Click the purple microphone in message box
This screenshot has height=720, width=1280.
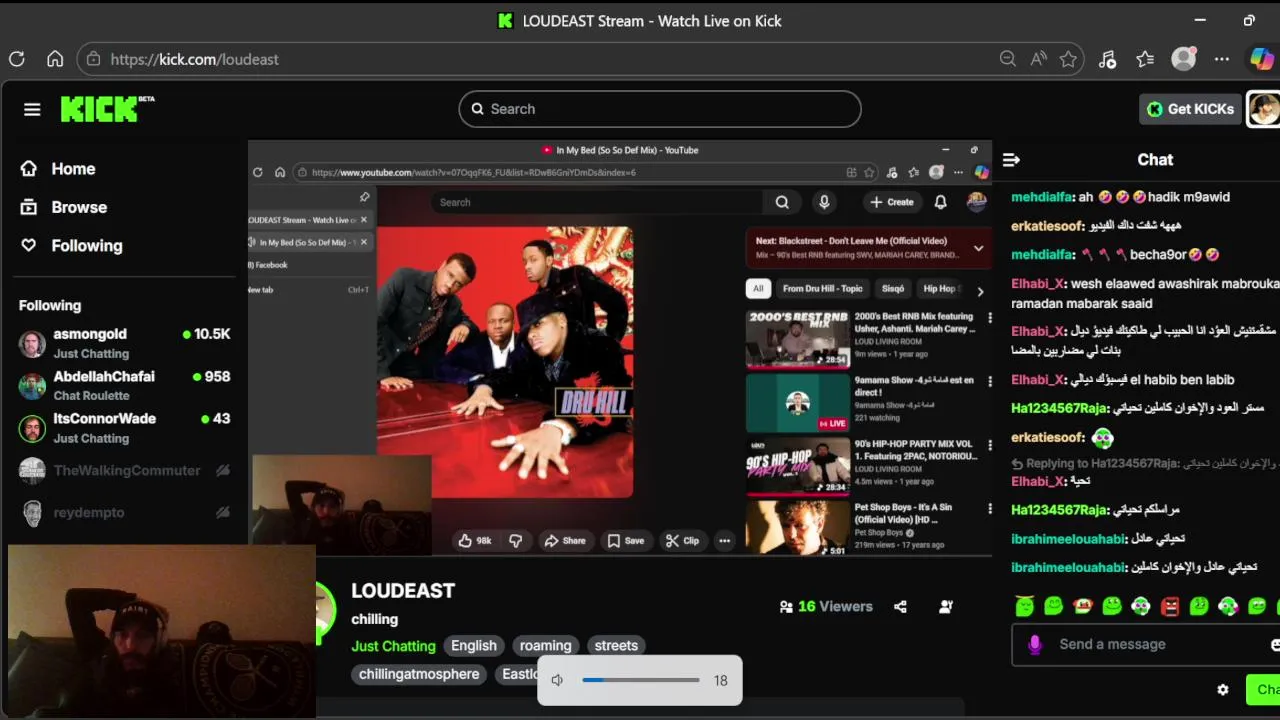pyautogui.click(x=1035, y=645)
